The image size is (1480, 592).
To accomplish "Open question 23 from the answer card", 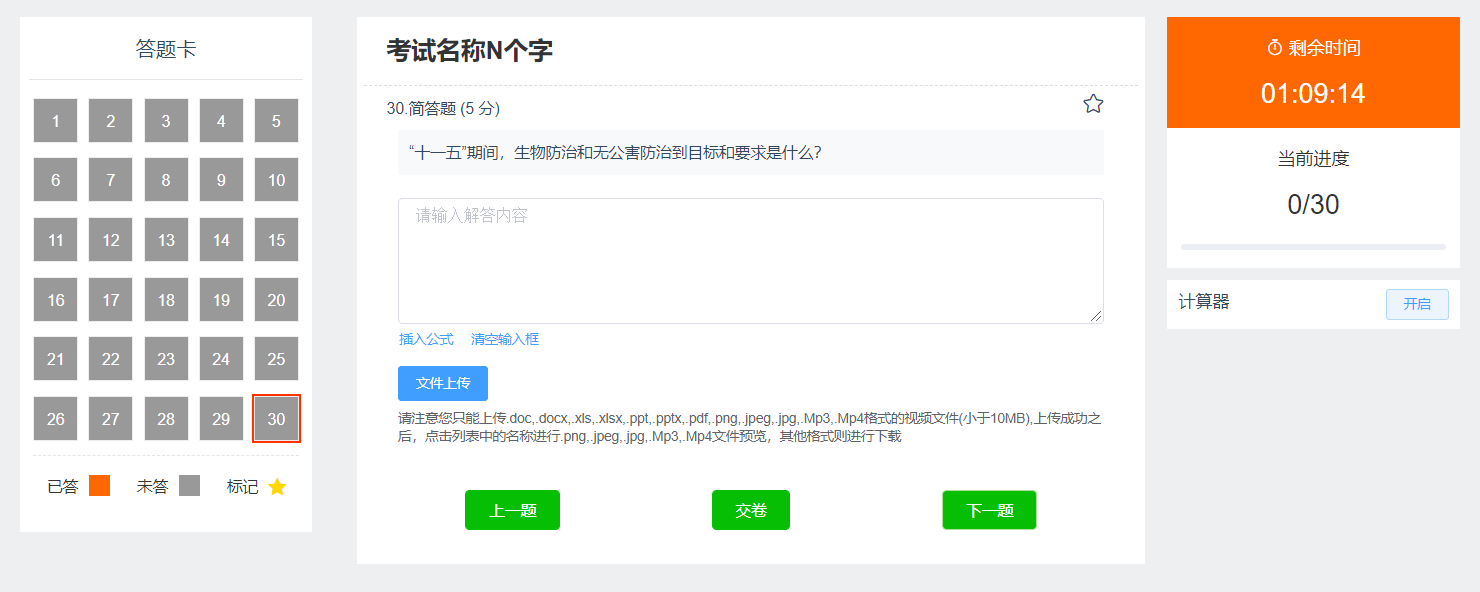I will (166, 359).
